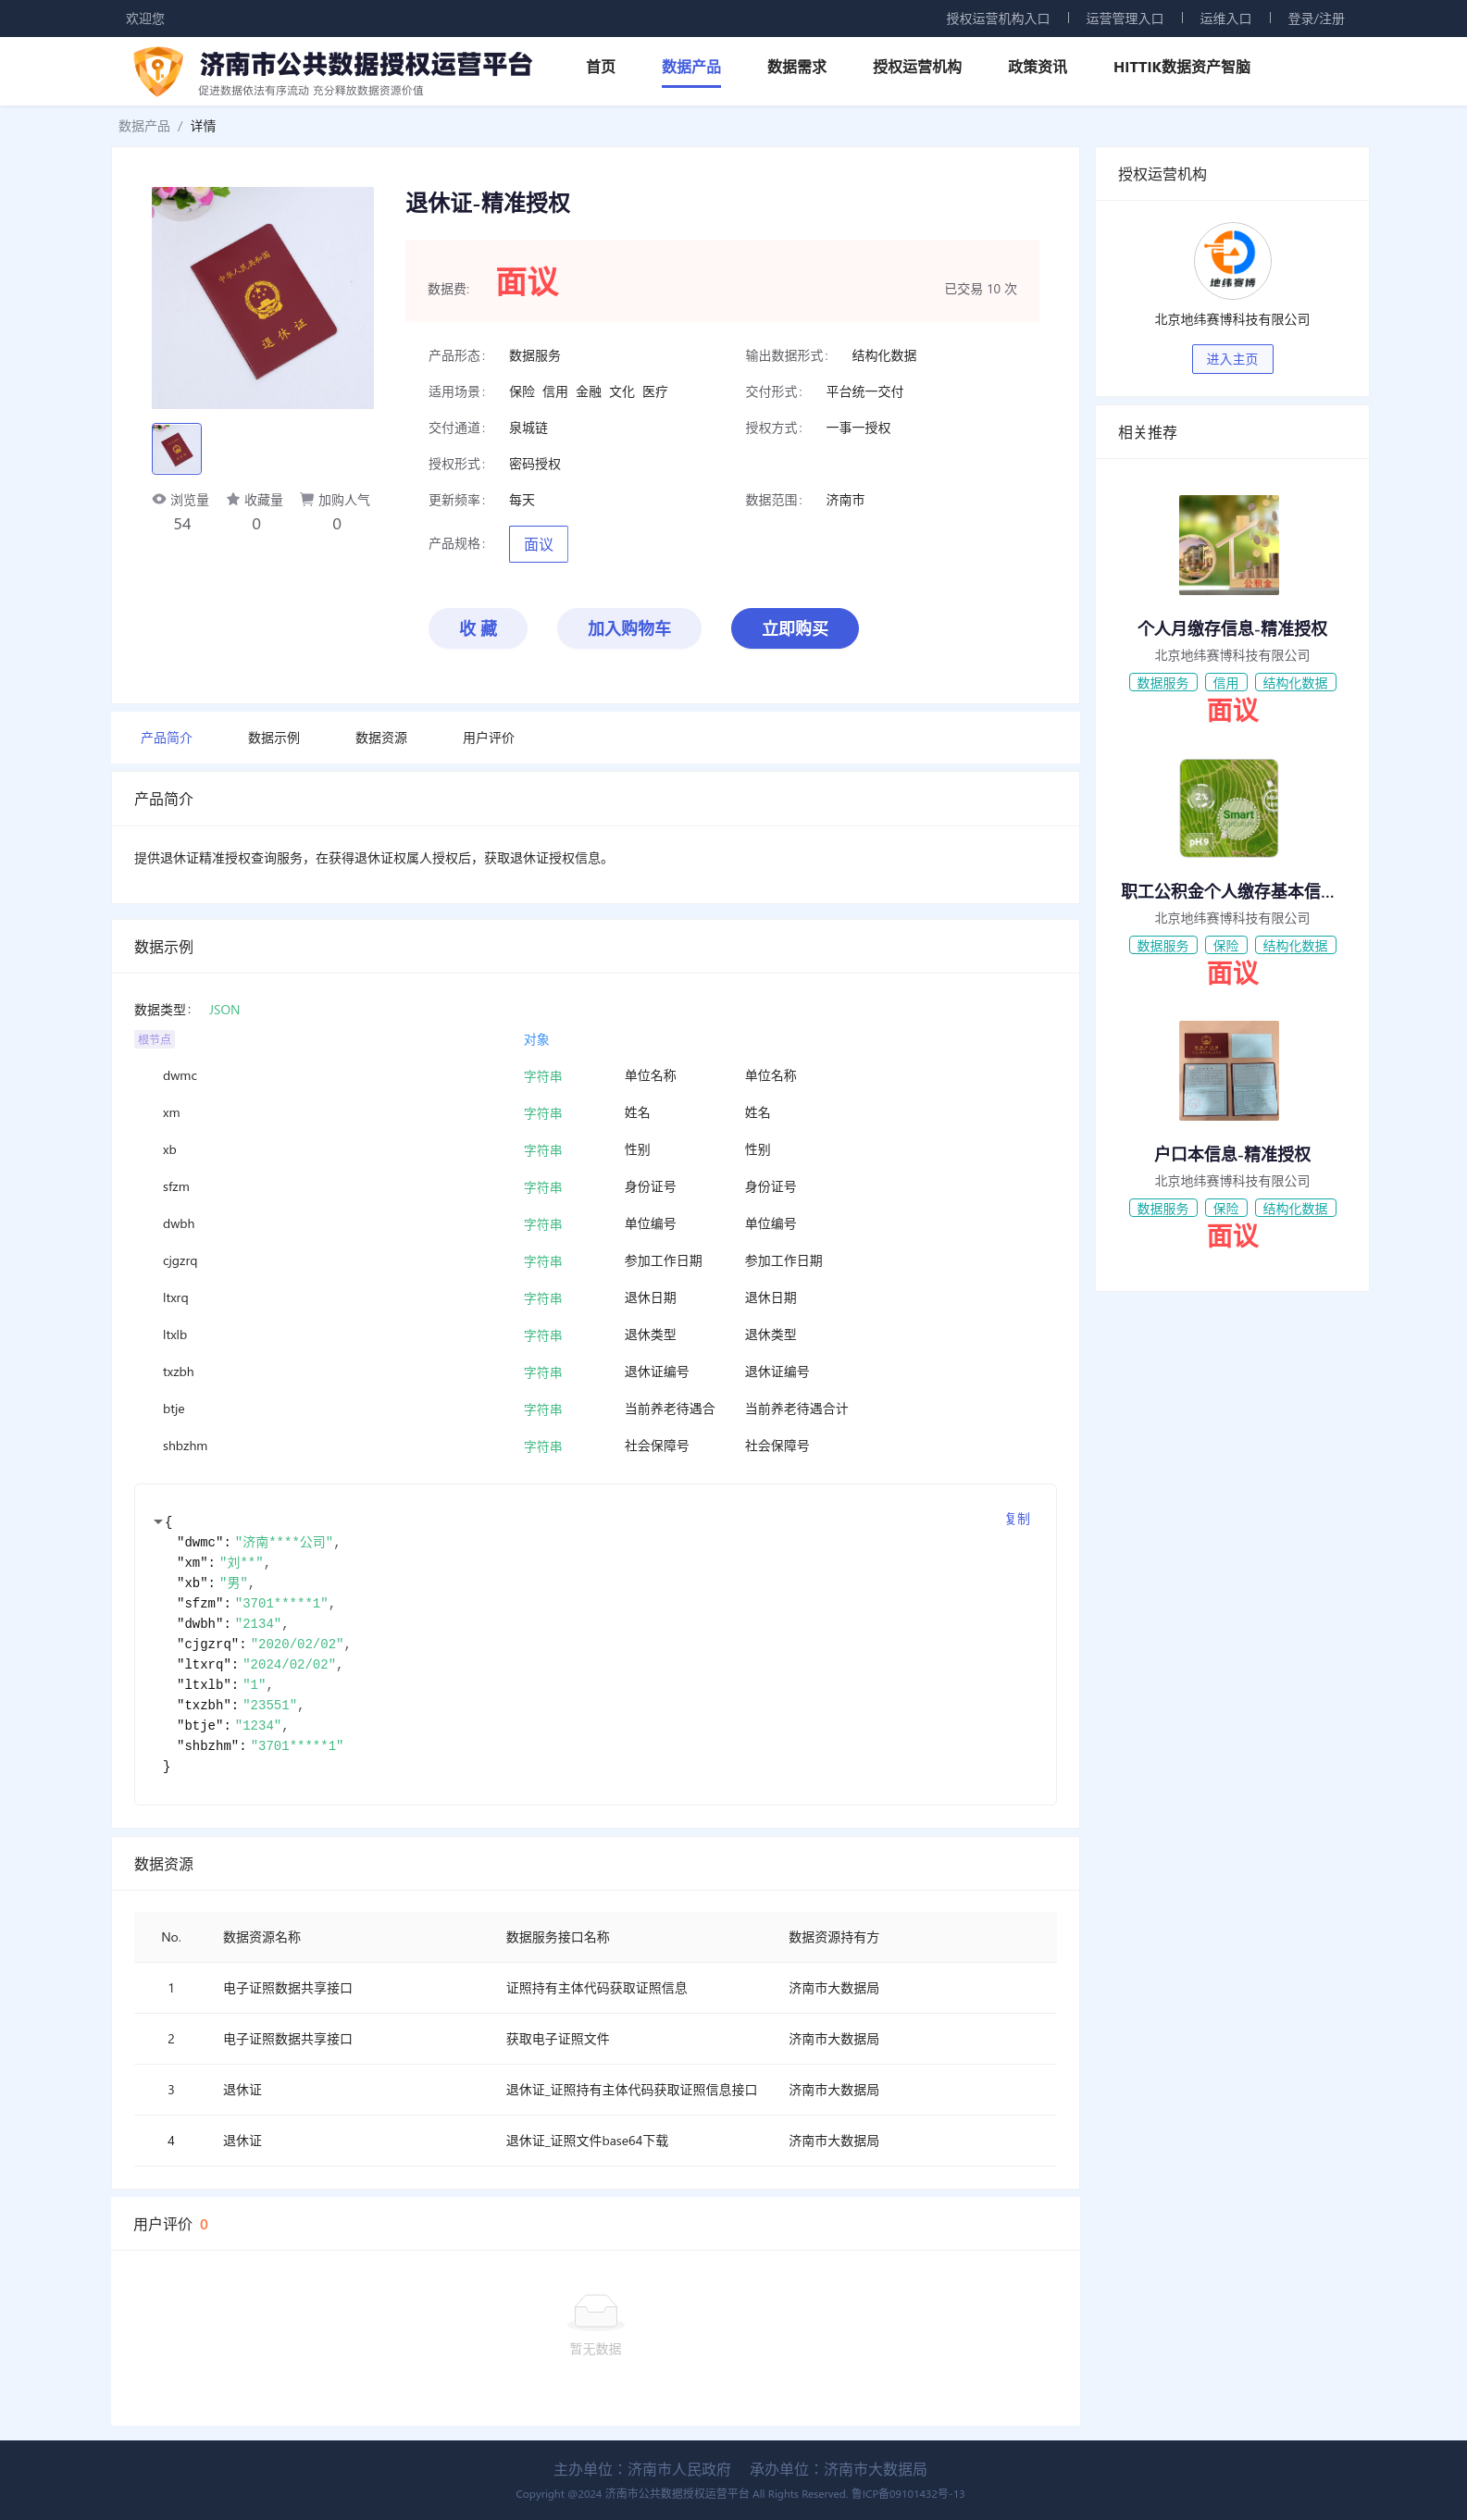Click the 户口本信息-精准授权 title
Viewport: 1467px width, 2520px height.
1232,1154
